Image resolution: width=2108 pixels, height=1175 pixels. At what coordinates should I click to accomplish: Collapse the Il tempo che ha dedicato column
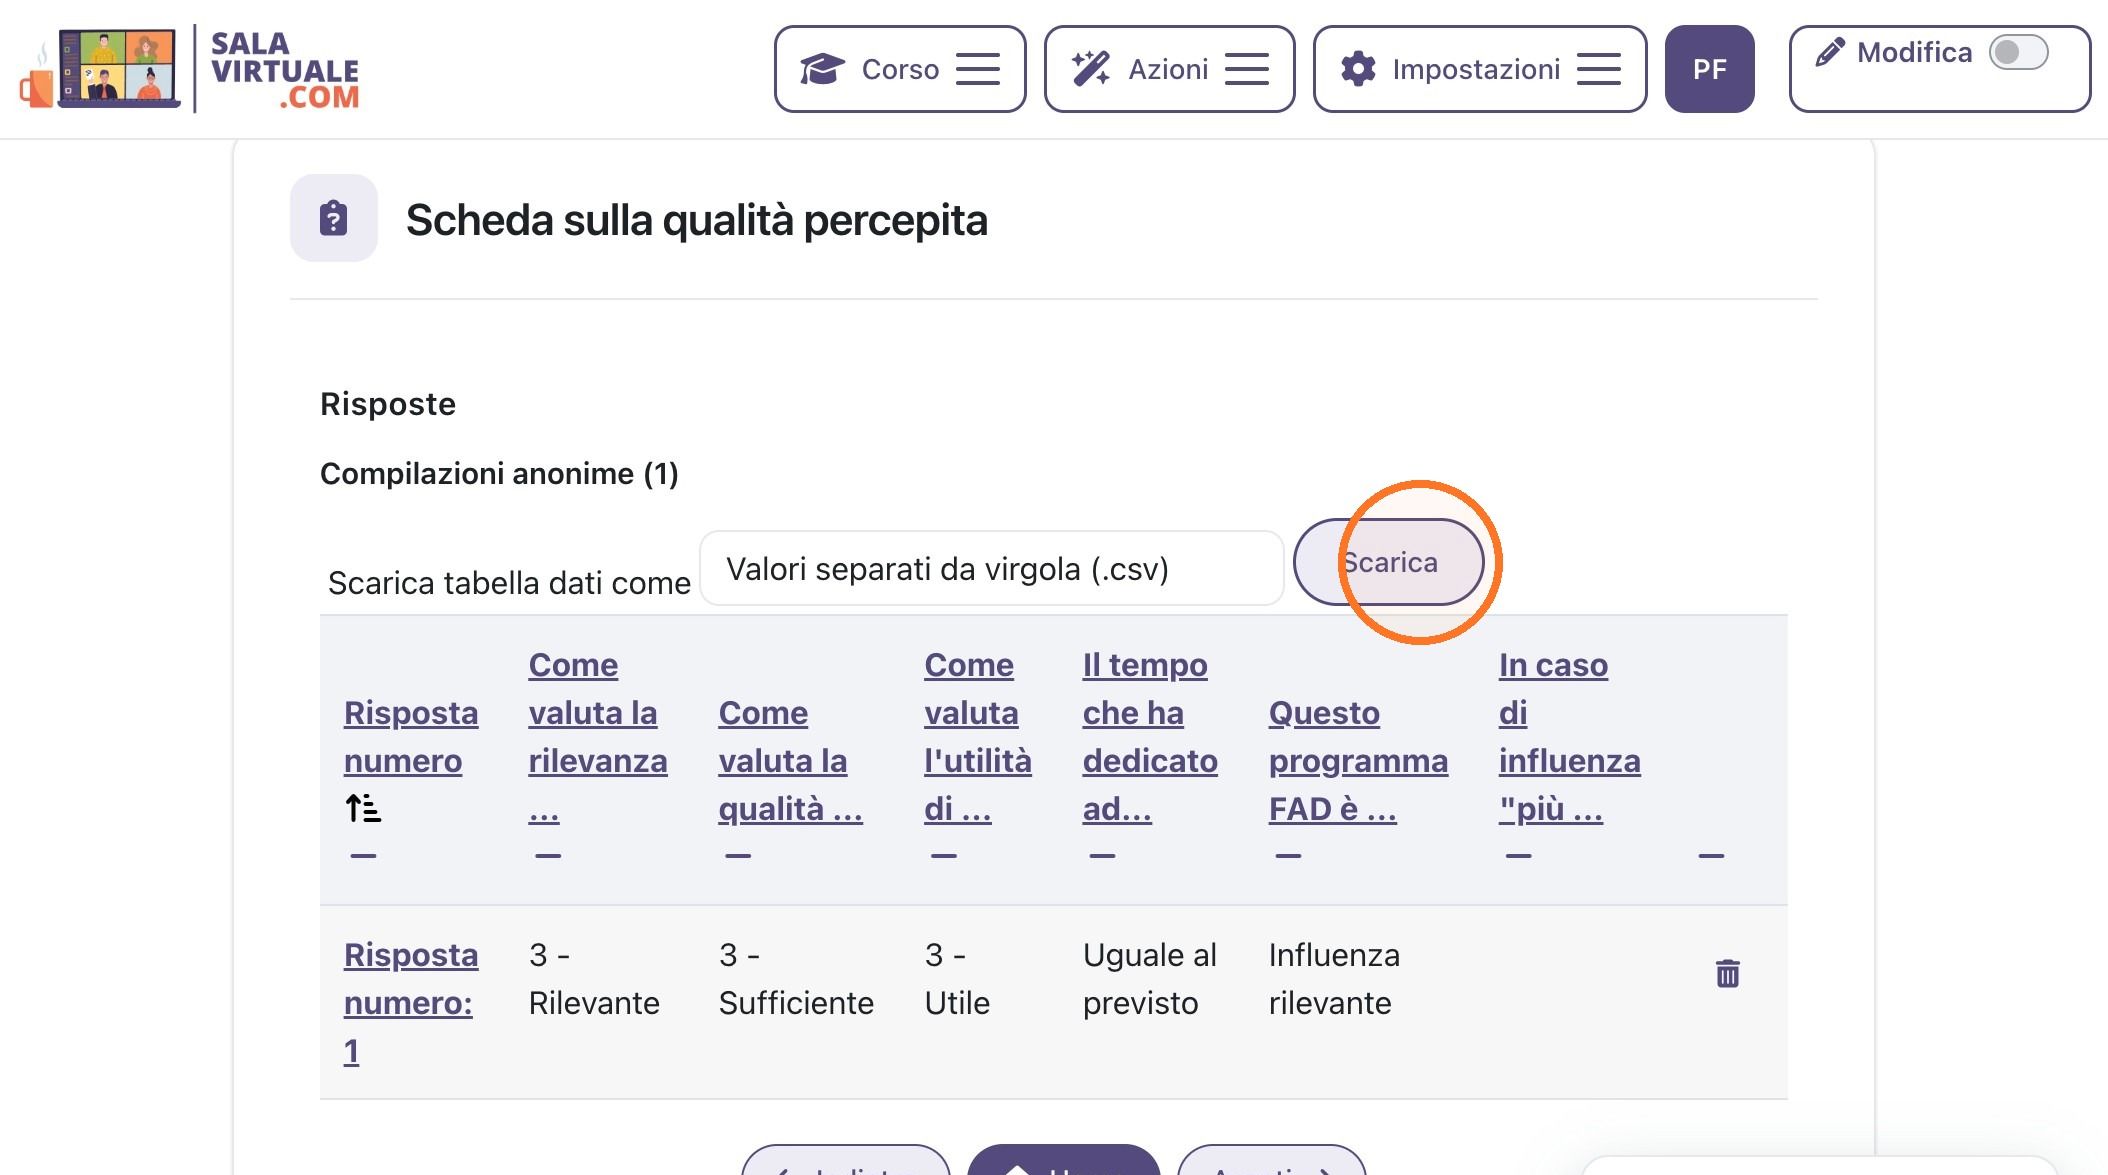pyautogui.click(x=1102, y=856)
